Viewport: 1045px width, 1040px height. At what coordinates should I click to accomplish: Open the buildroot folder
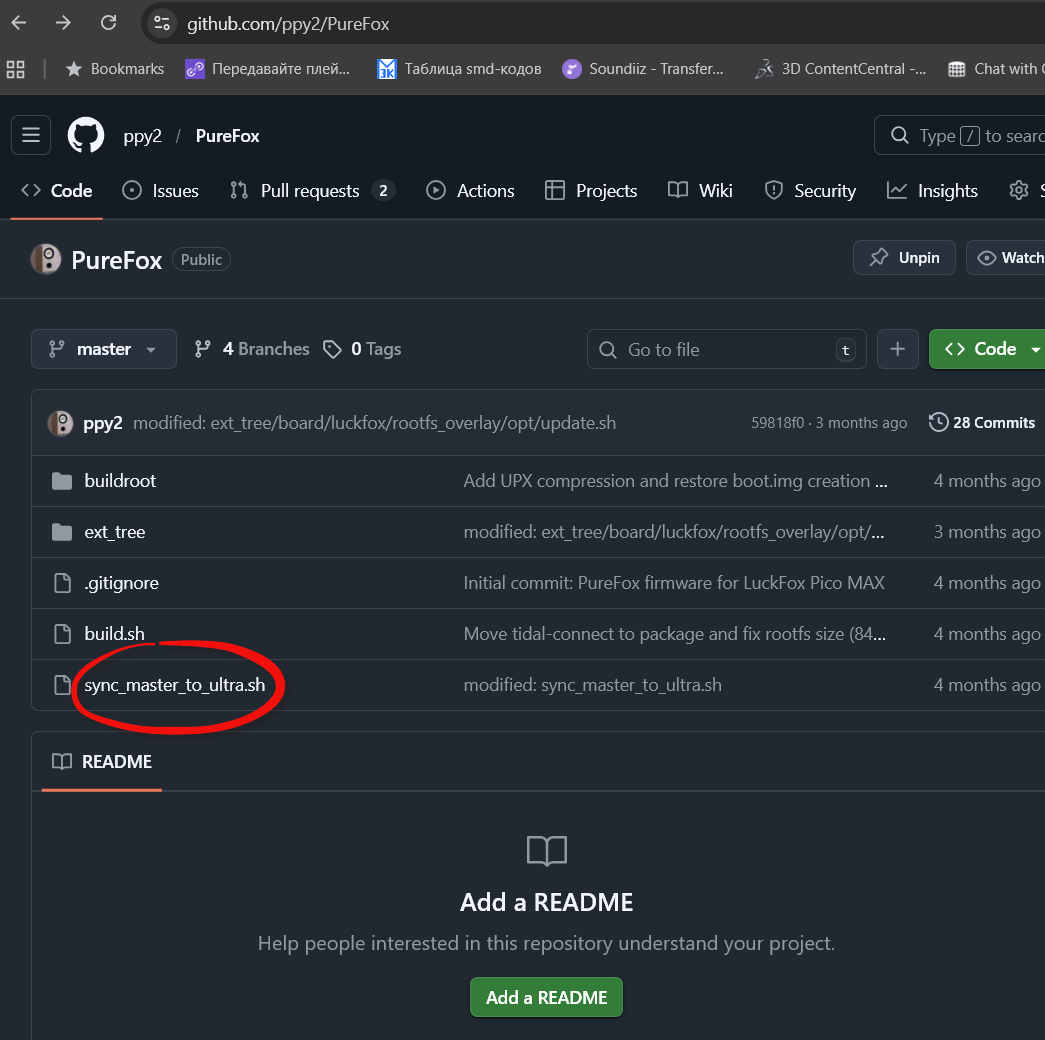120,481
